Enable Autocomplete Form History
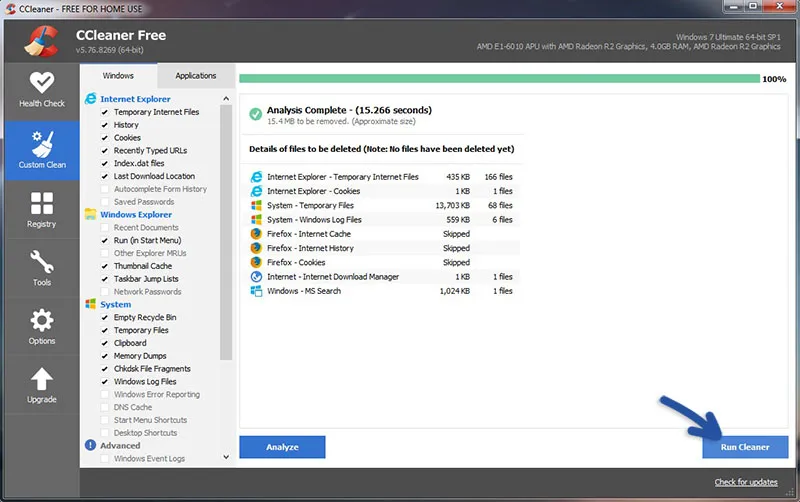 105,189
